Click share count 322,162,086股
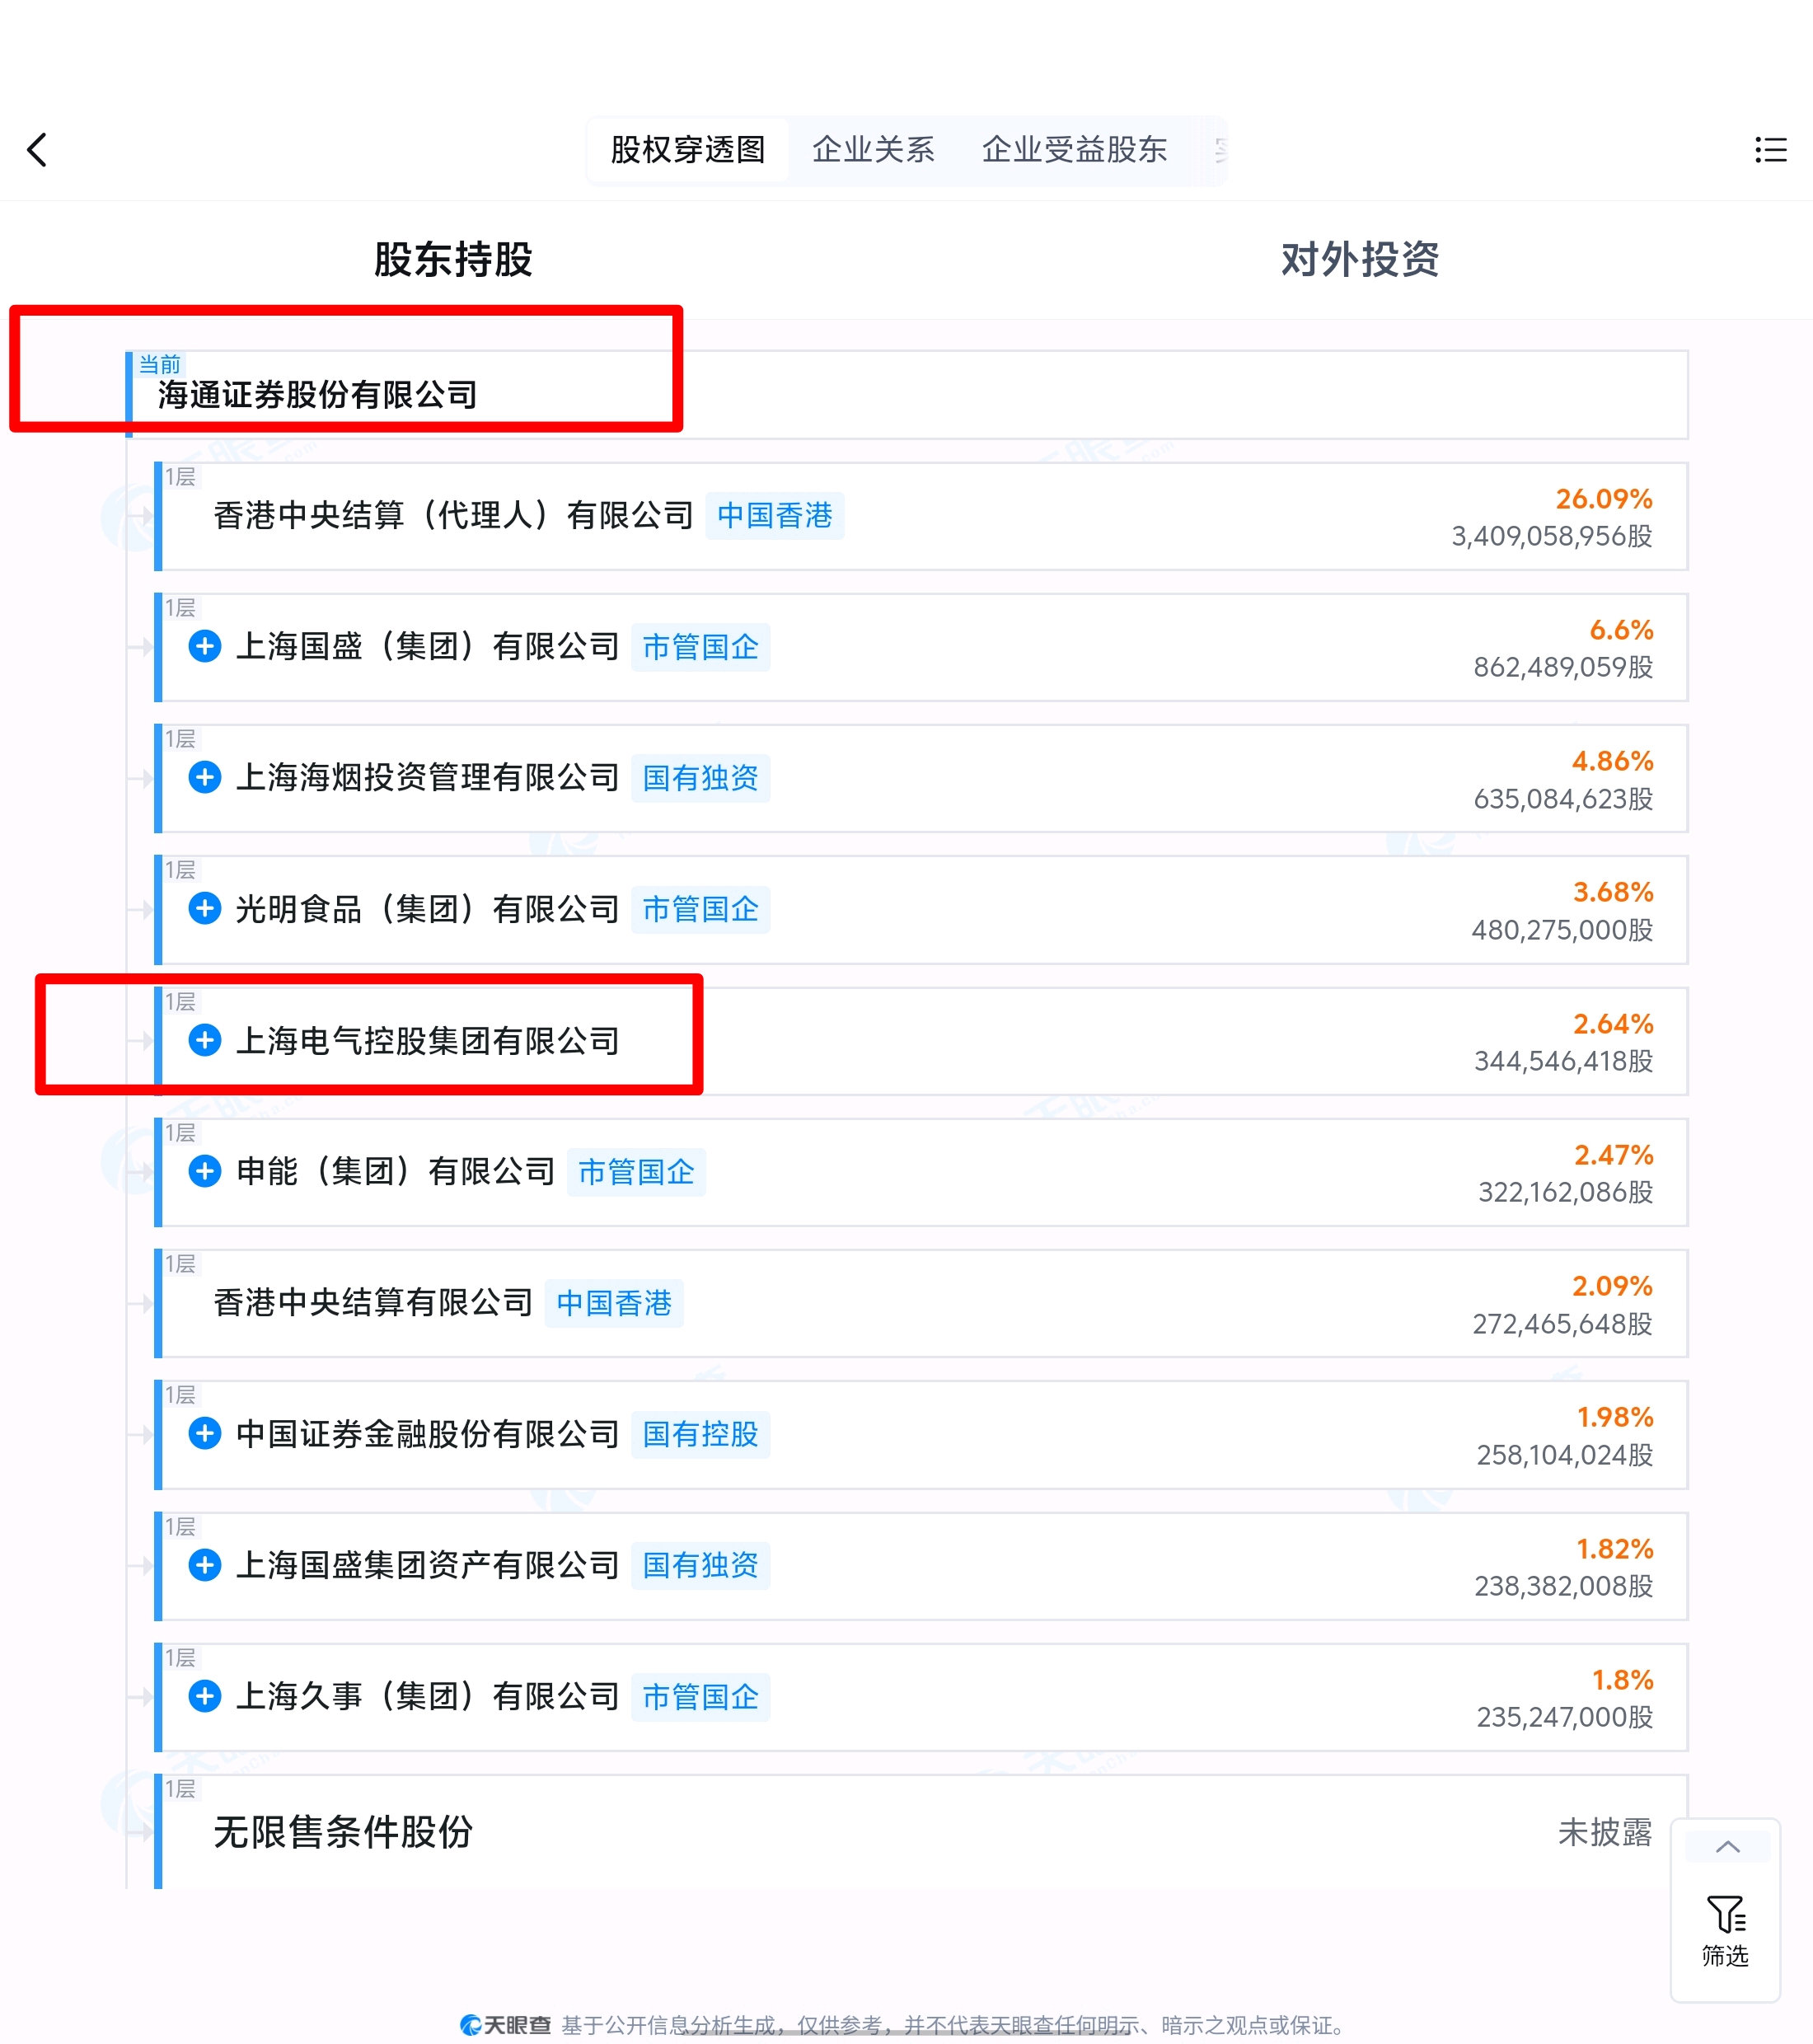1813x2044 pixels. pyautogui.click(x=1565, y=1192)
